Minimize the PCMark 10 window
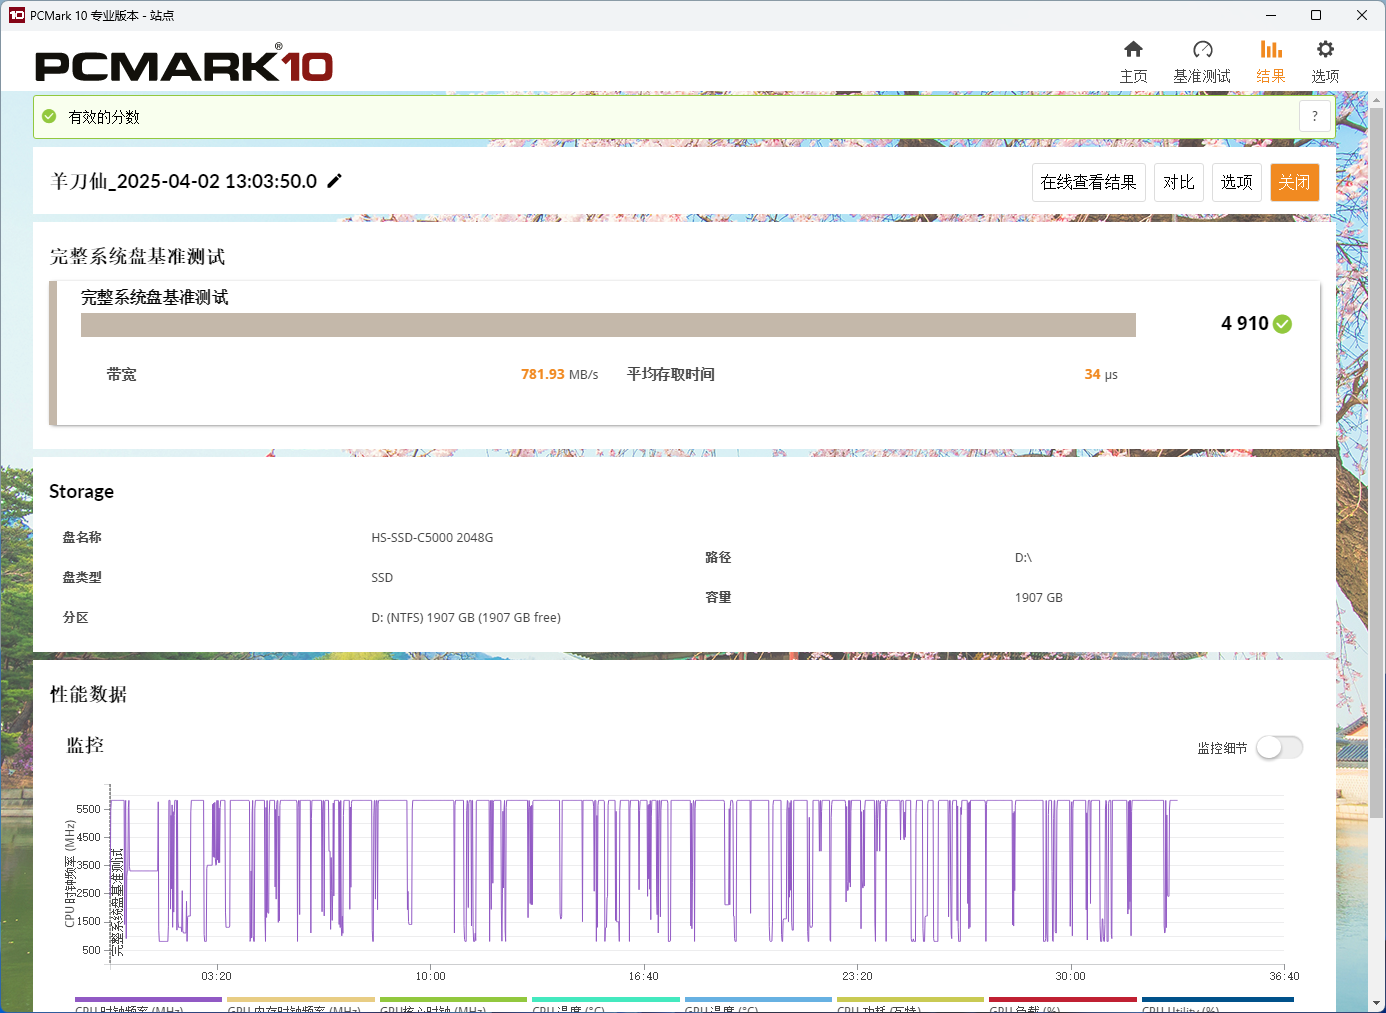Image resolution: width=1386 pixels, height=1013 pixels. tap(1271, 15)
